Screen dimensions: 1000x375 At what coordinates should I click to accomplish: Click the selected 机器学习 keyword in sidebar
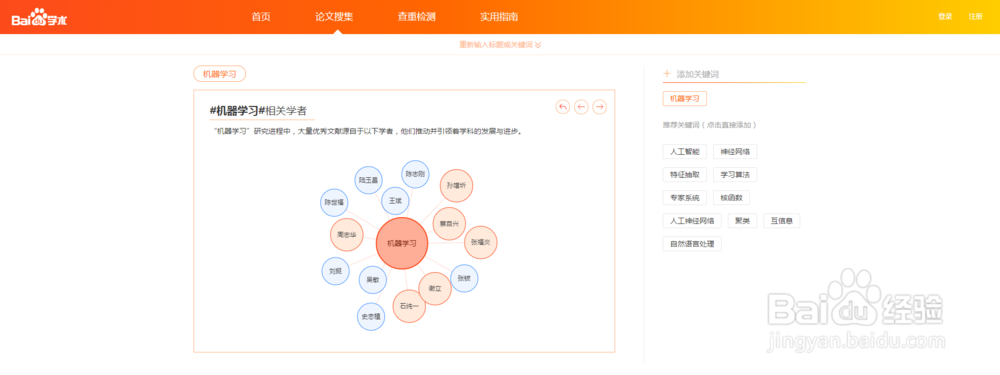click(x=685, y=99)
